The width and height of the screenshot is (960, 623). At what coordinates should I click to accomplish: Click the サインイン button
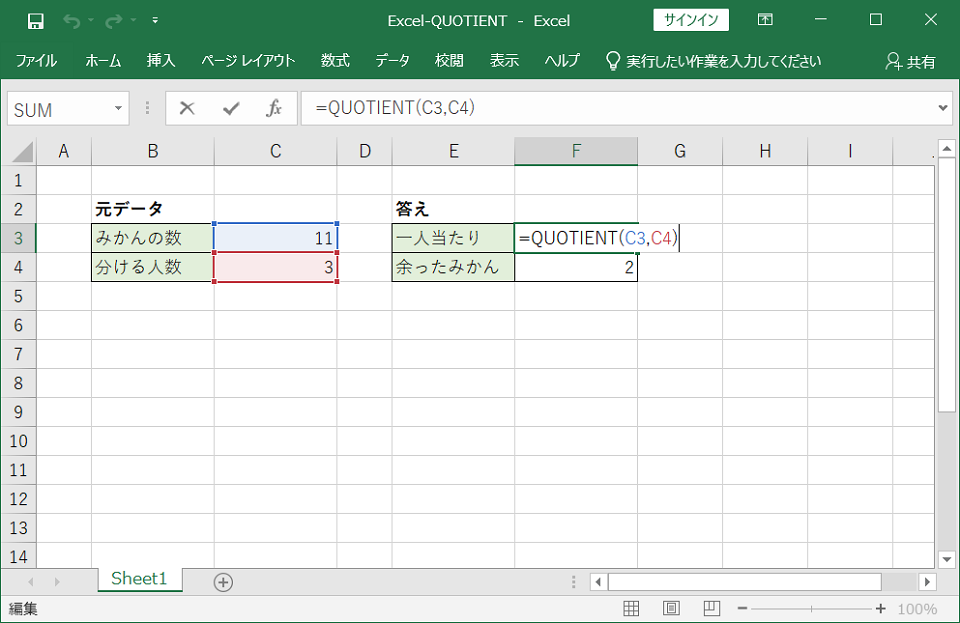[x=691, y=20]
